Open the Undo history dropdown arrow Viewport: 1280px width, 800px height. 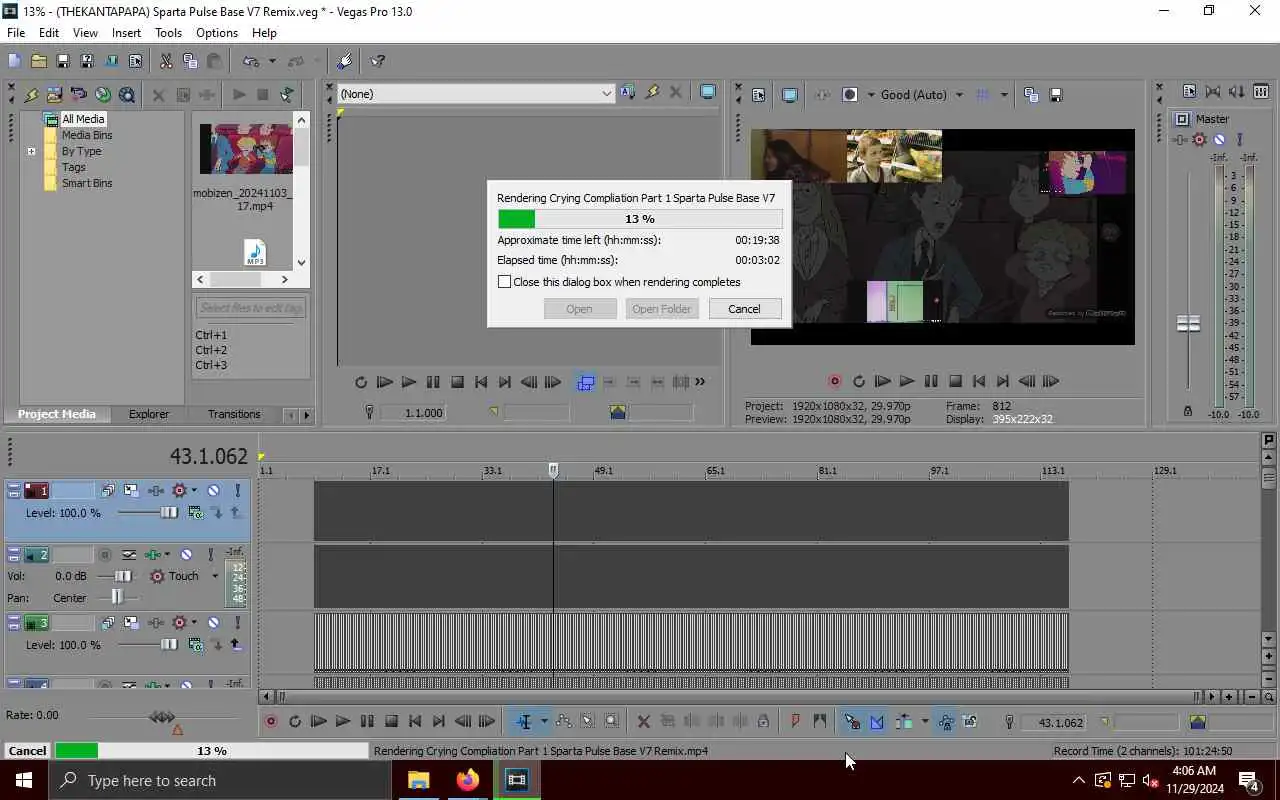[271, 61]
